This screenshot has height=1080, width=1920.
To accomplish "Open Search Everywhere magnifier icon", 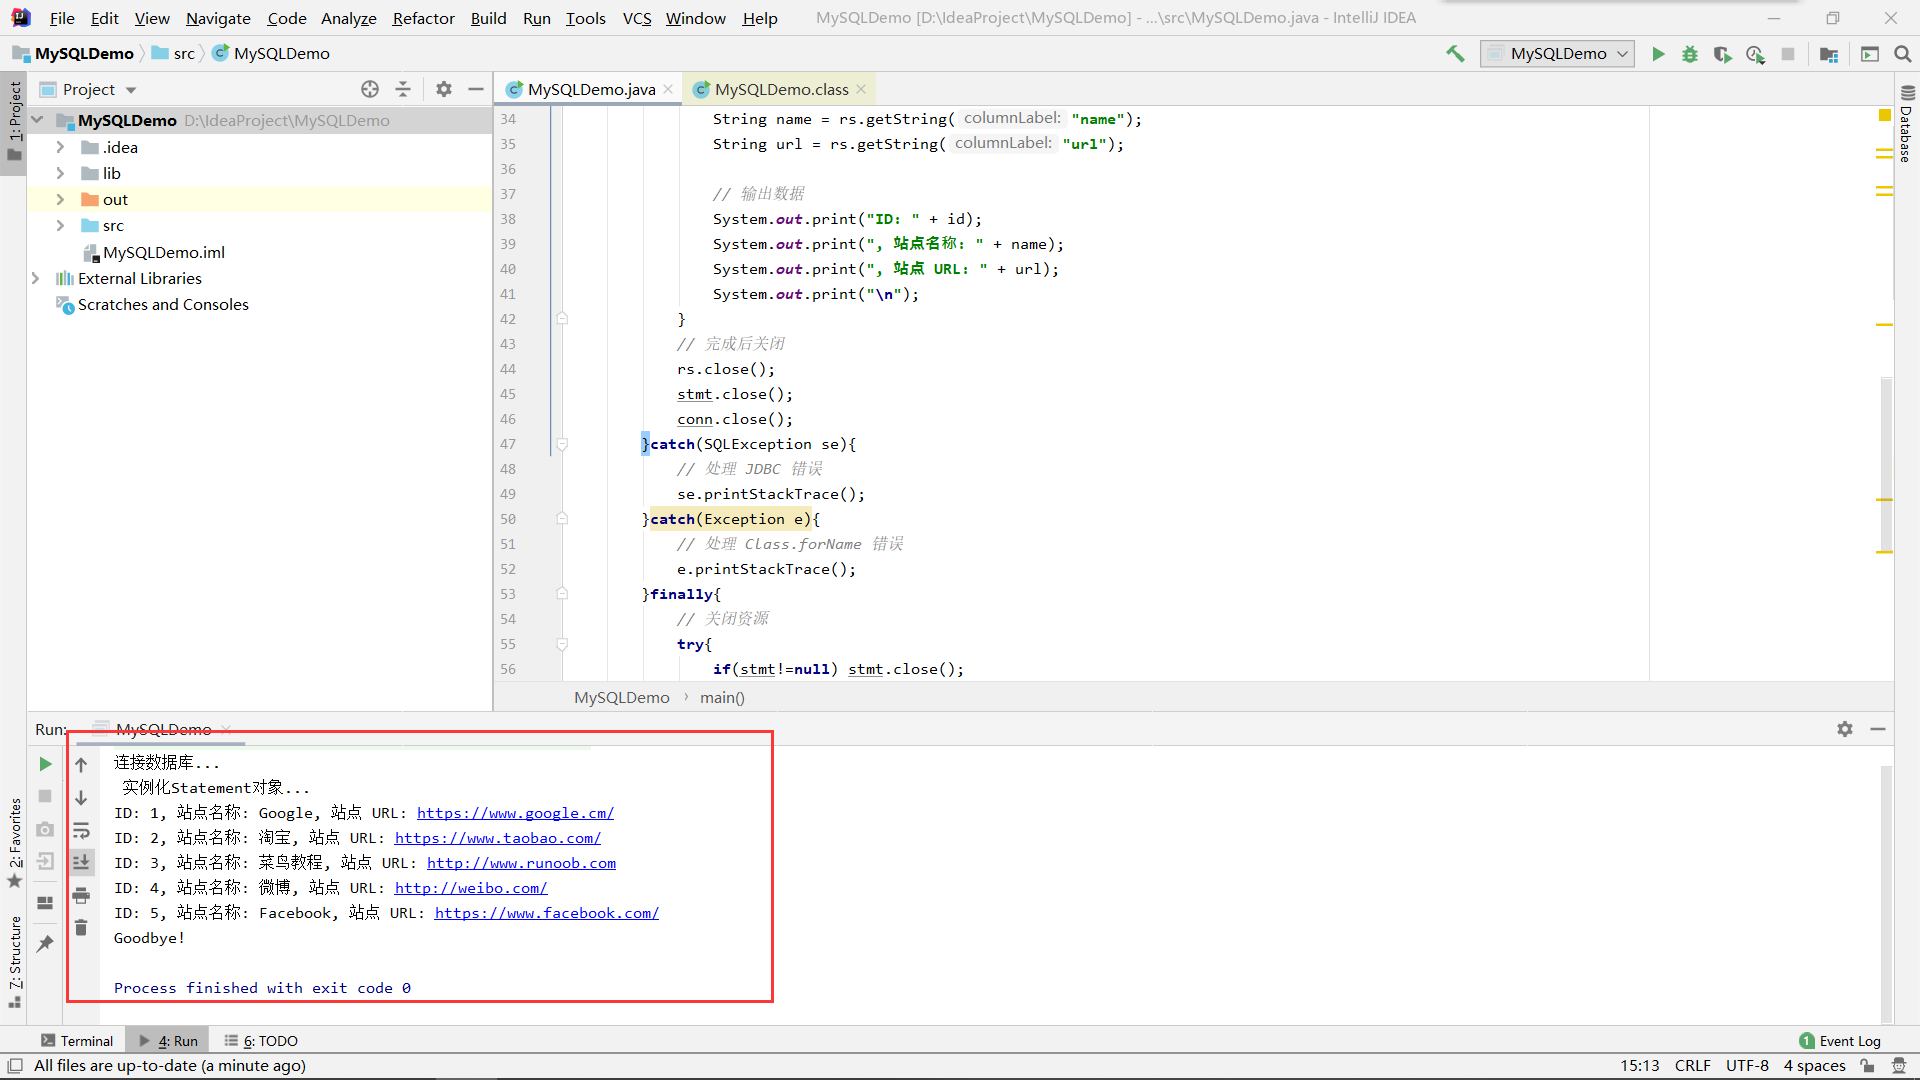I will pos(1903,54).
